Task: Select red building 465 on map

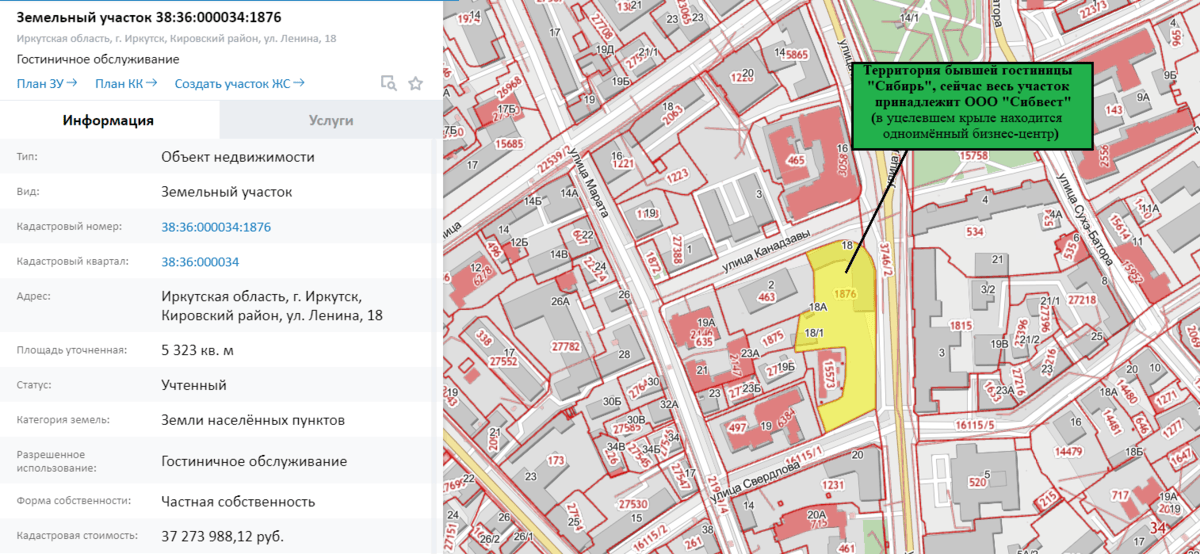Action: pyautogui.click(x=797, y=160)
